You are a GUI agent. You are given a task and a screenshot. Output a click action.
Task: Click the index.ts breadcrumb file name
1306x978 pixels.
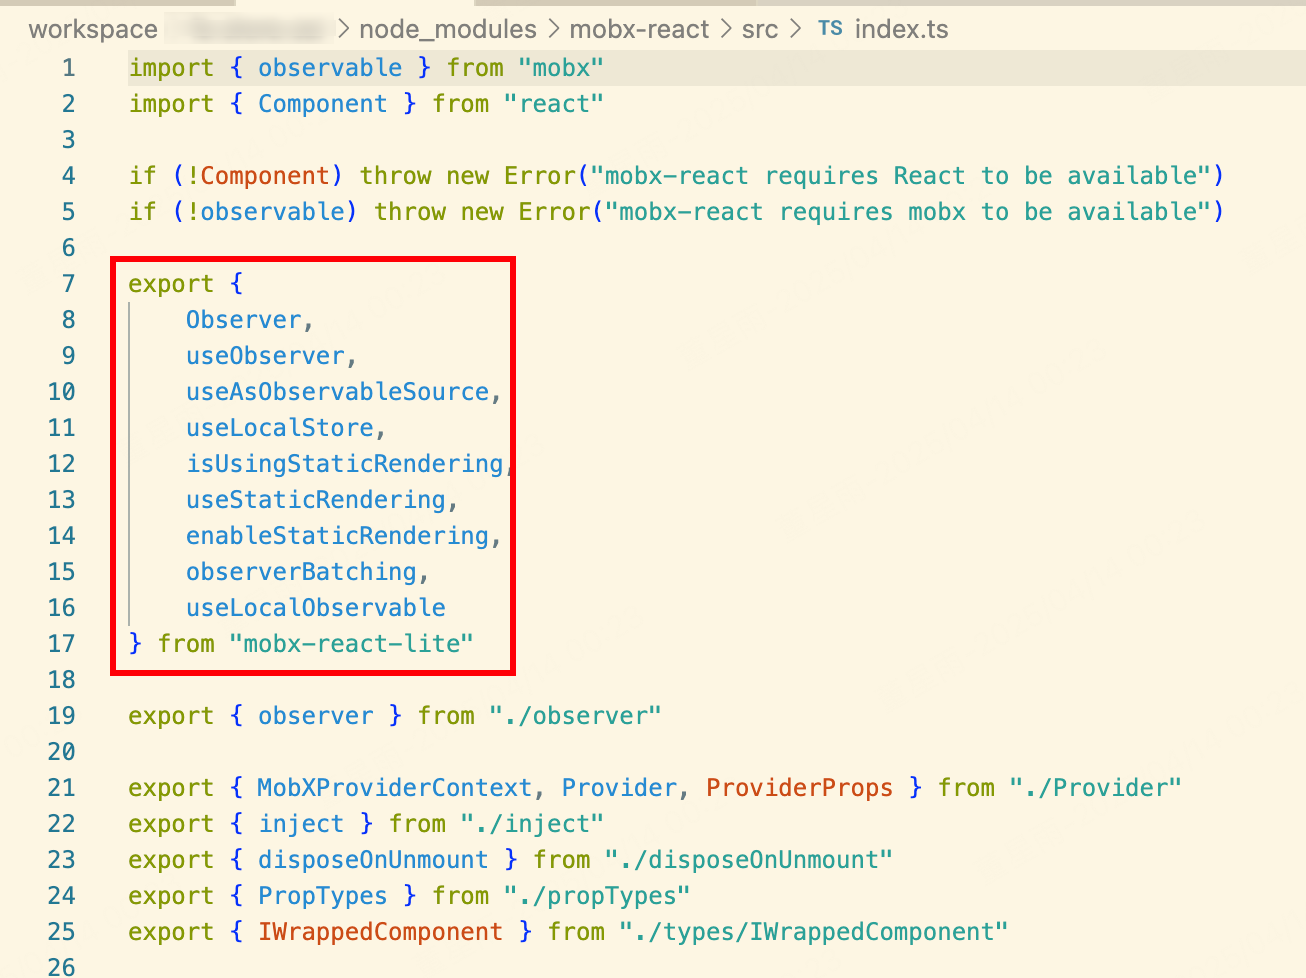902,29
